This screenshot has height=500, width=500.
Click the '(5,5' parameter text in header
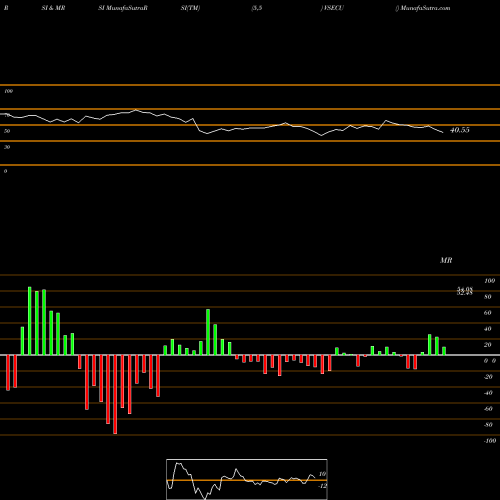click(x=257, y=8)
